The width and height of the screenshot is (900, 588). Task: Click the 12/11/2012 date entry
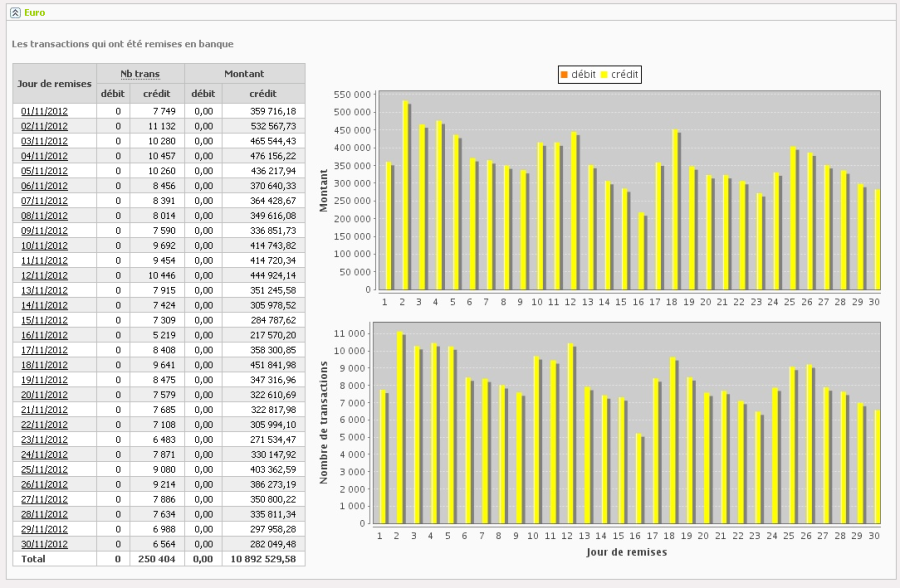[x=44, y=275]
